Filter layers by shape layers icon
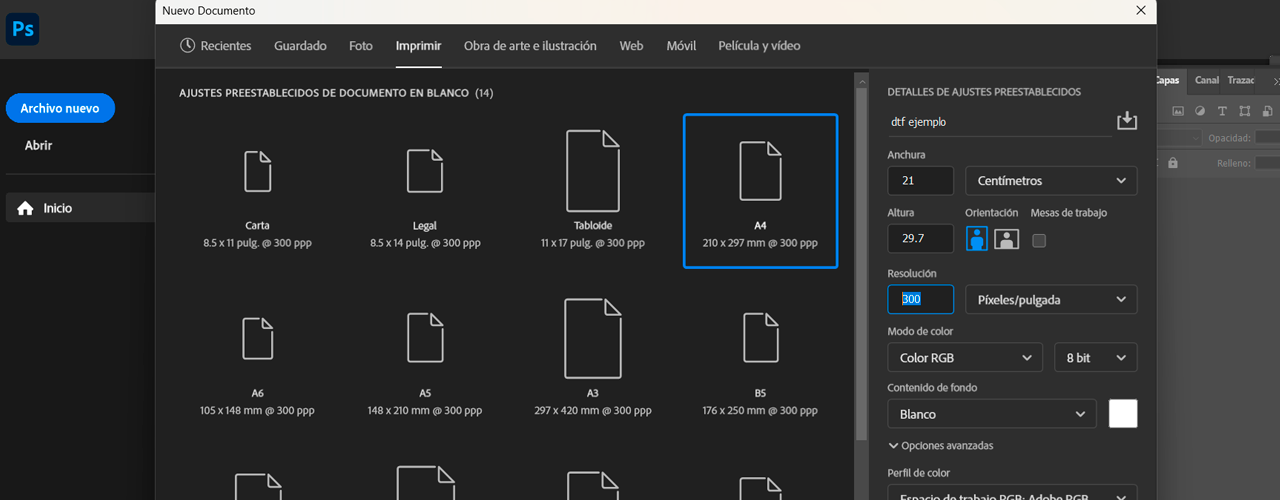This screenshot has height=500, width=1280. coord(1244,111)
